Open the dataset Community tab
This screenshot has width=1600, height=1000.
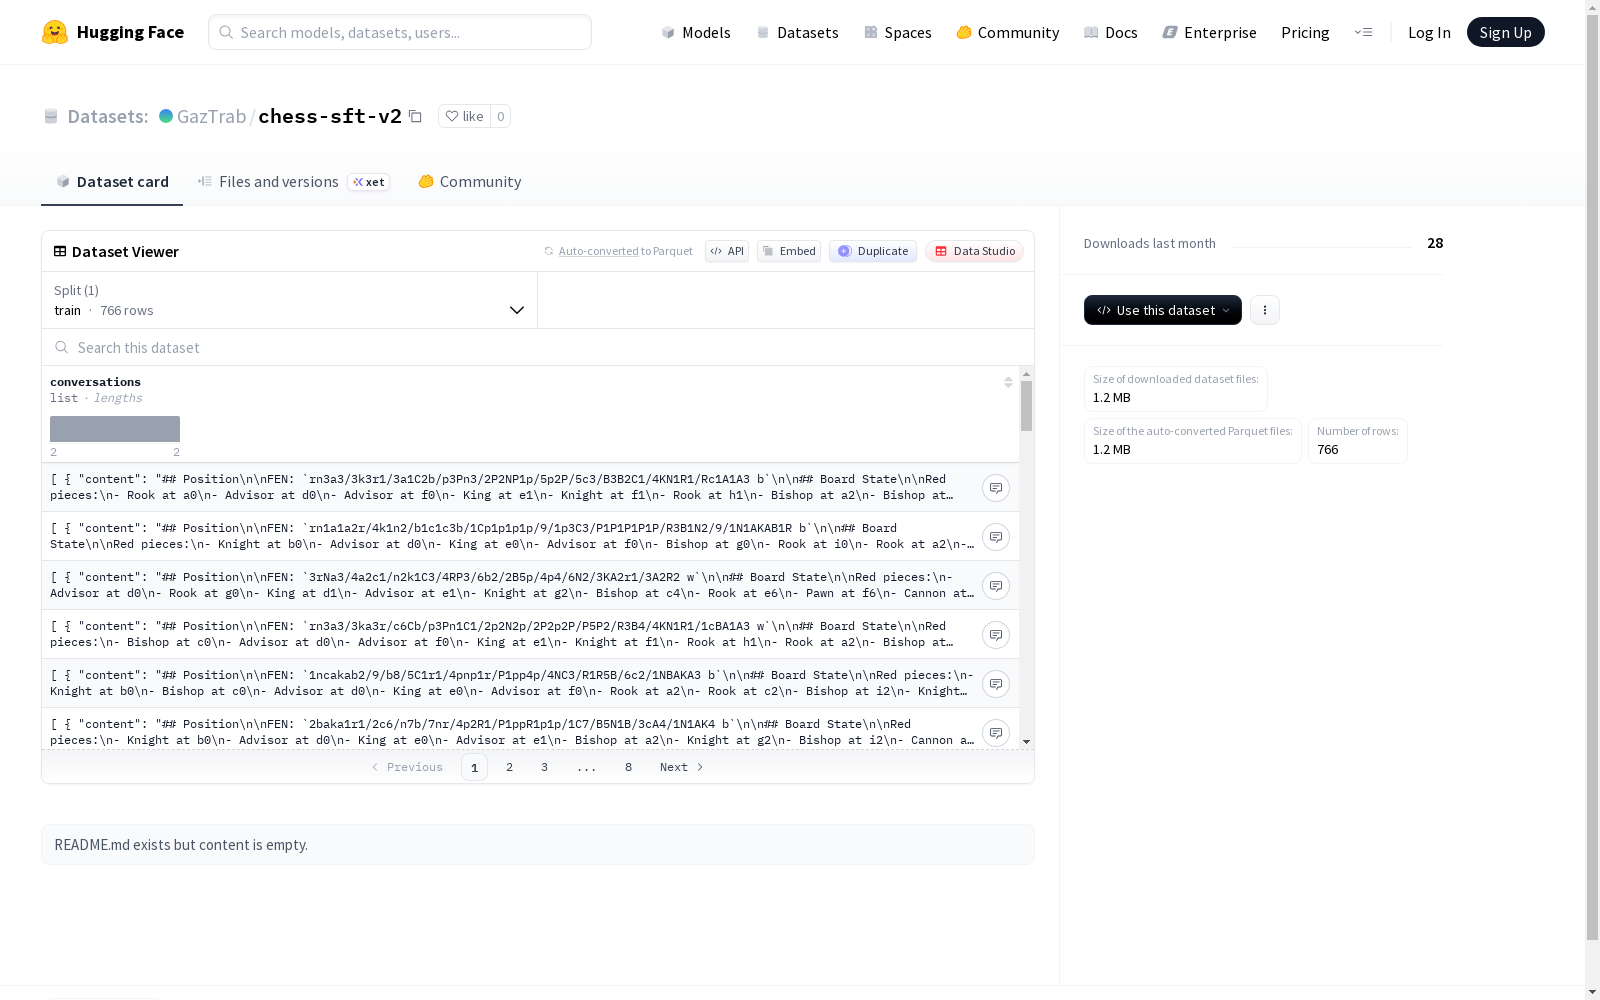click(x=469, y=181)
